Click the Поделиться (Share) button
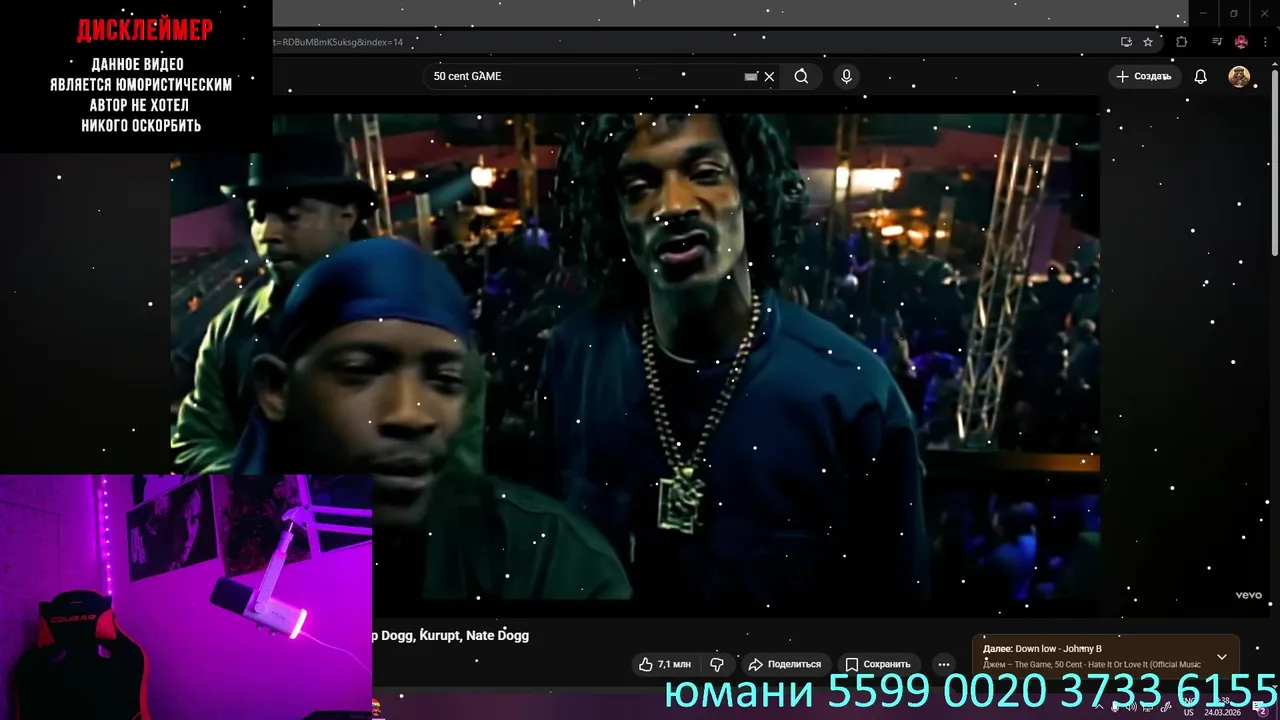Image resolution: width=1280 pixels, height=720 pixels. click(785, 664)
